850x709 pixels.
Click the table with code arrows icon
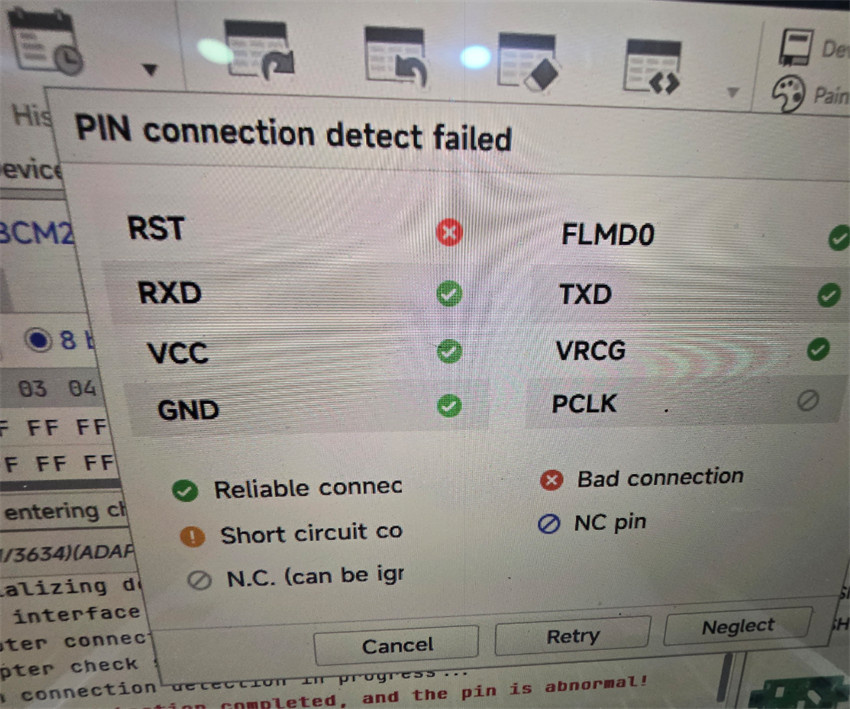pos(653,66)
